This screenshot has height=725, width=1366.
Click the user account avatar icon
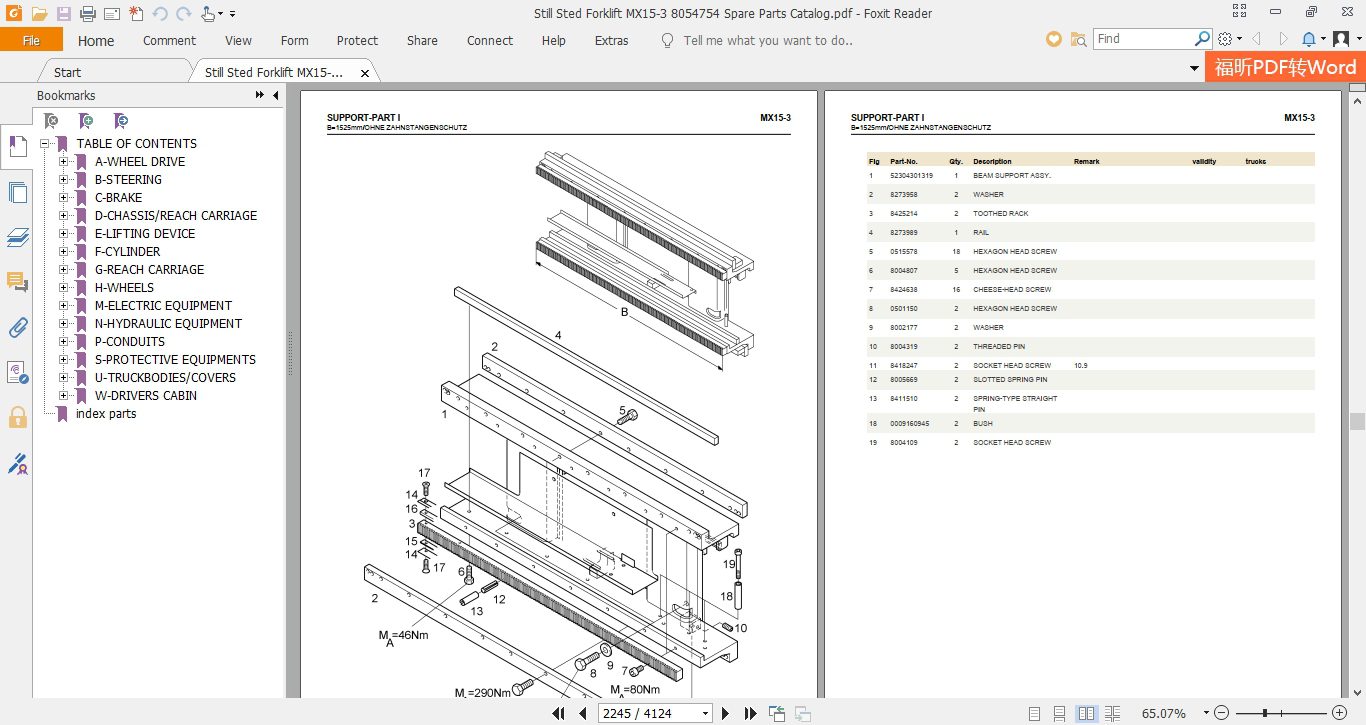1341,39
